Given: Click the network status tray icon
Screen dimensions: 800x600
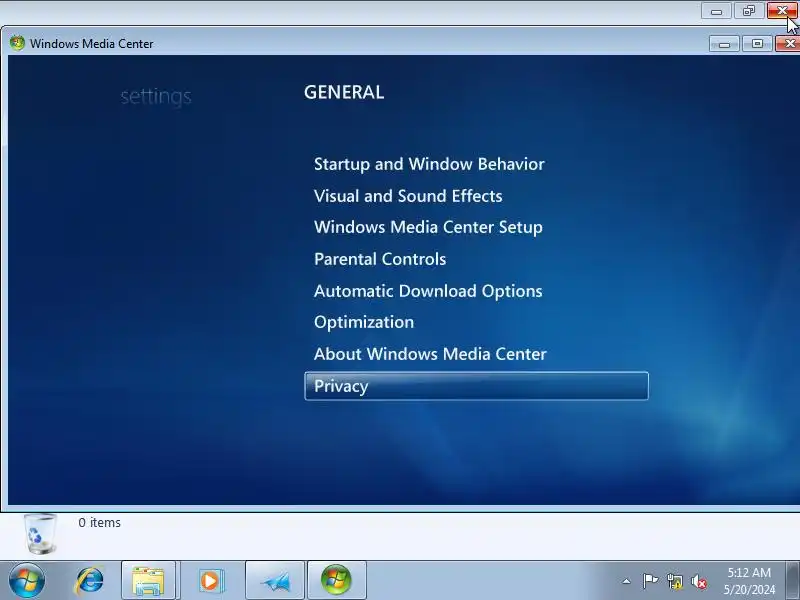Looking at the screenshot, I should tap(674, 581).
